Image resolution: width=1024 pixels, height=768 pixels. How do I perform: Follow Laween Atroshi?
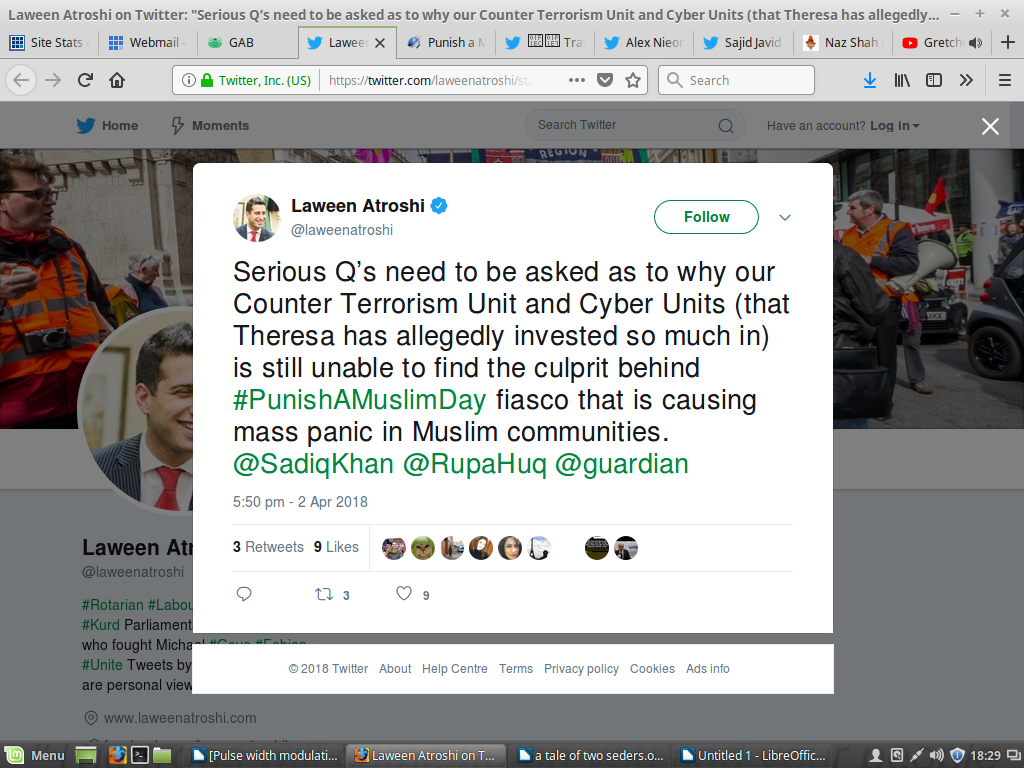click(x=706, y=217)
